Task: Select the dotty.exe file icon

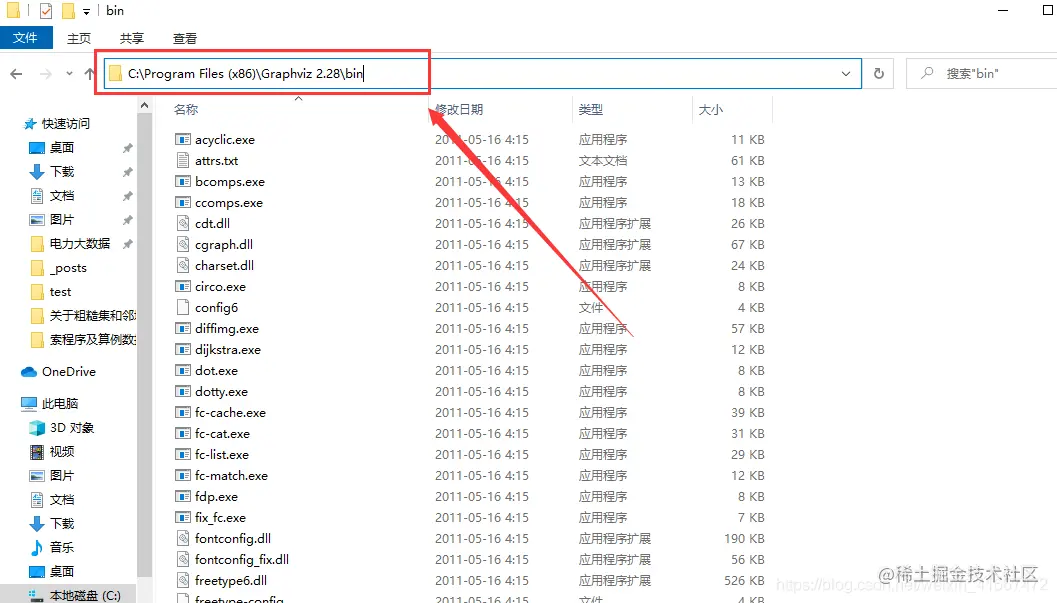Action: (182, 391)
